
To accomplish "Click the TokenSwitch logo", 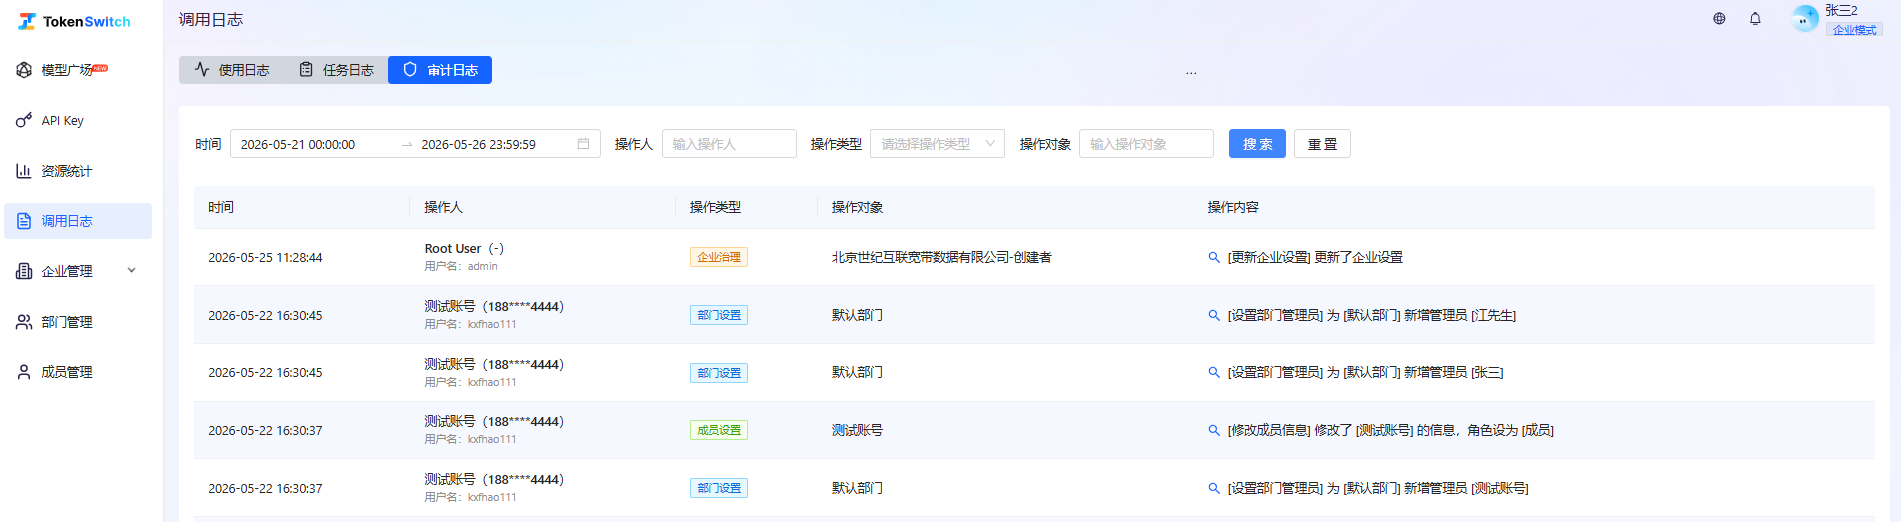I will 75,21.
